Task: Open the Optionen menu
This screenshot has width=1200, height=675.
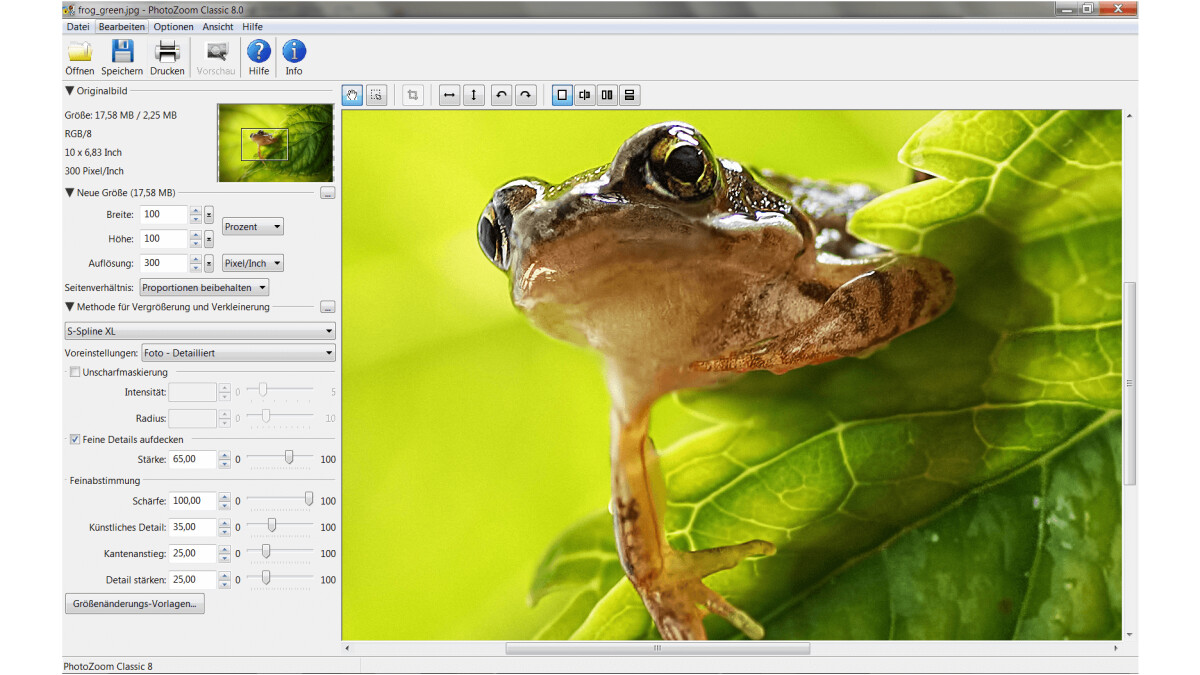Action: [174, 27]
